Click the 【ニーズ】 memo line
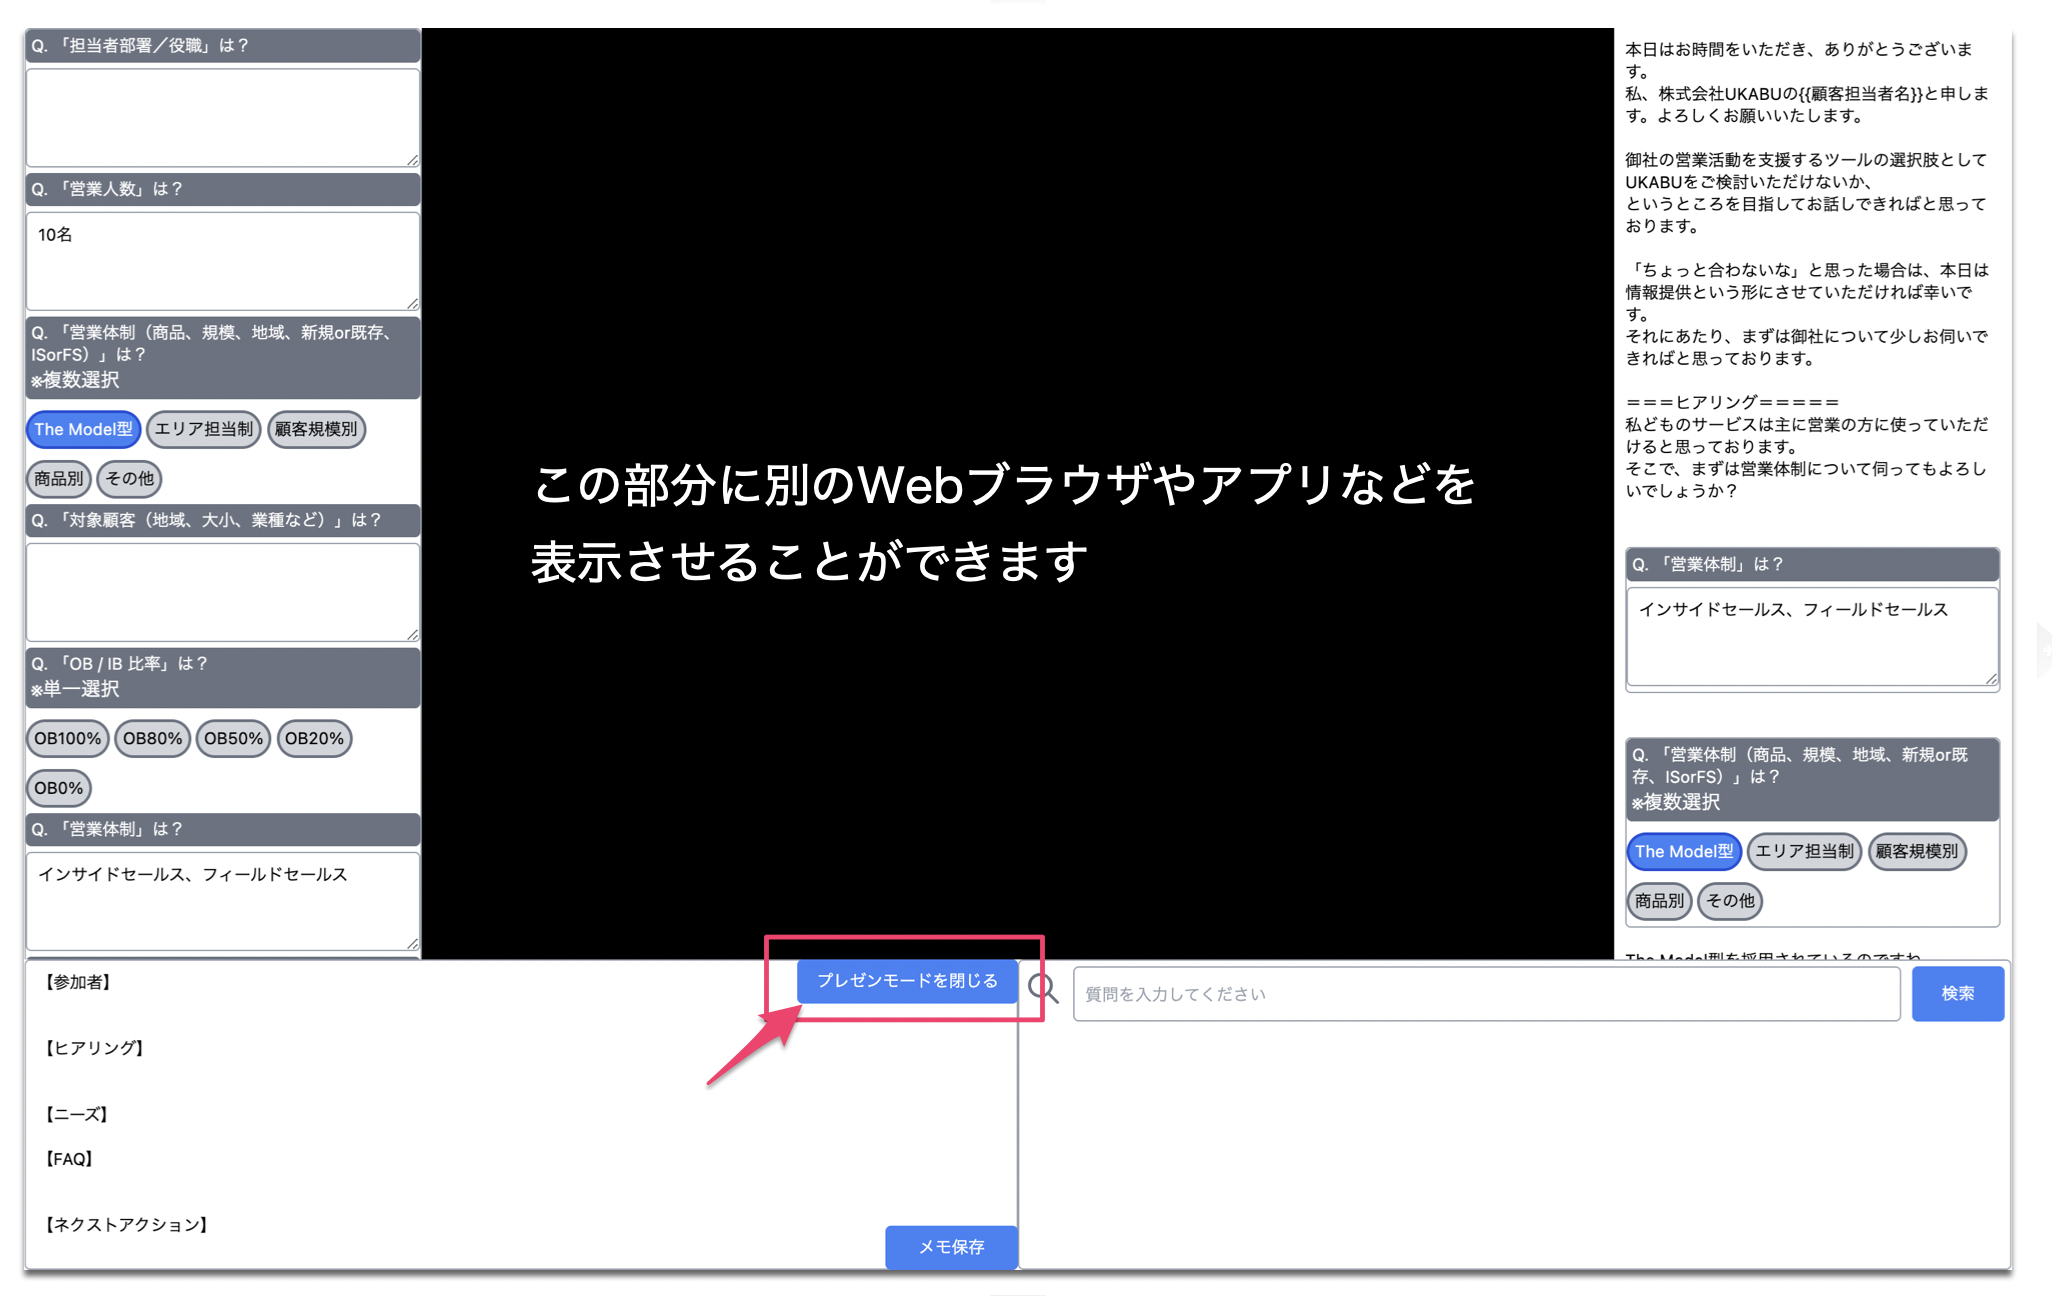This screenshot has width=2052, height=1296. click(77, 1114)
